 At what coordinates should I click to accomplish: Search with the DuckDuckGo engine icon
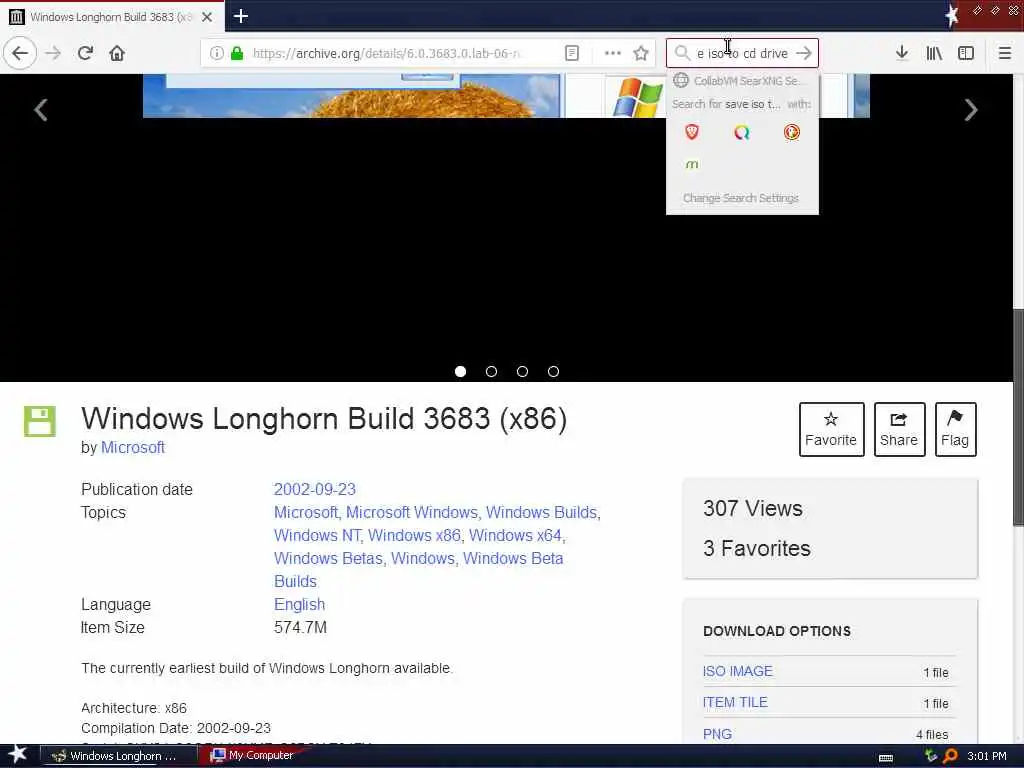[792, 132]
